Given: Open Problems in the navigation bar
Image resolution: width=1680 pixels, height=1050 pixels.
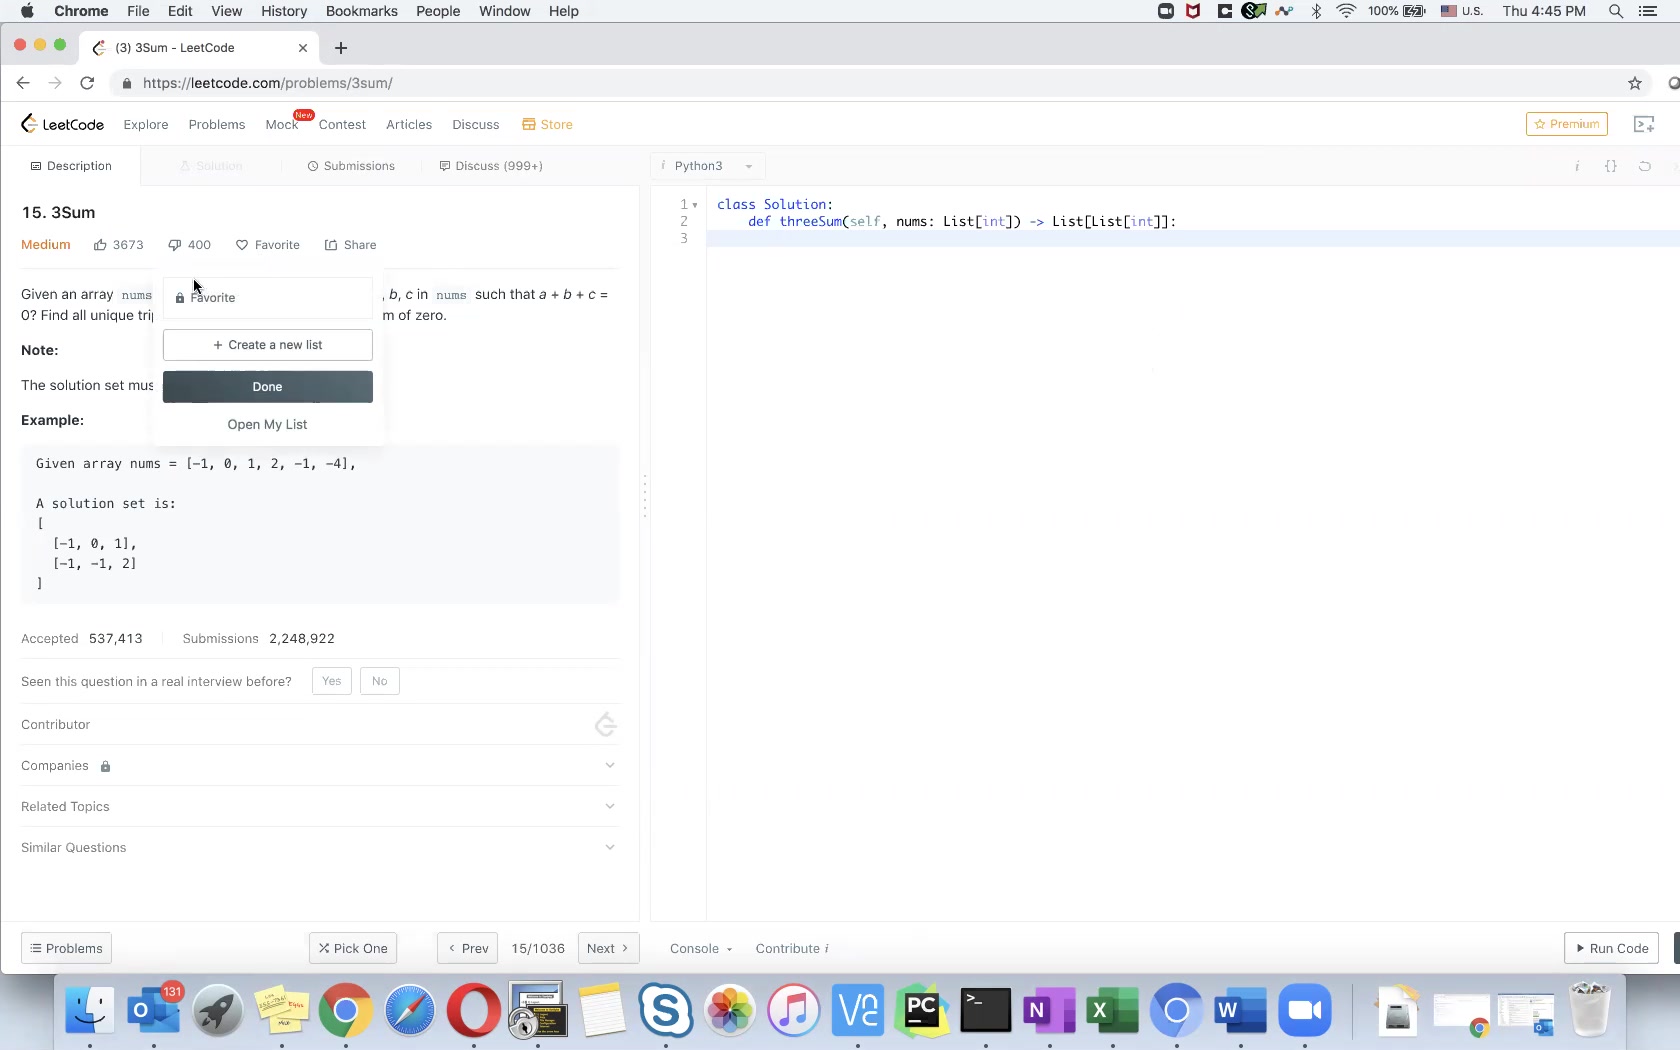Looking at the screenshot, I should tap(217, 125).
